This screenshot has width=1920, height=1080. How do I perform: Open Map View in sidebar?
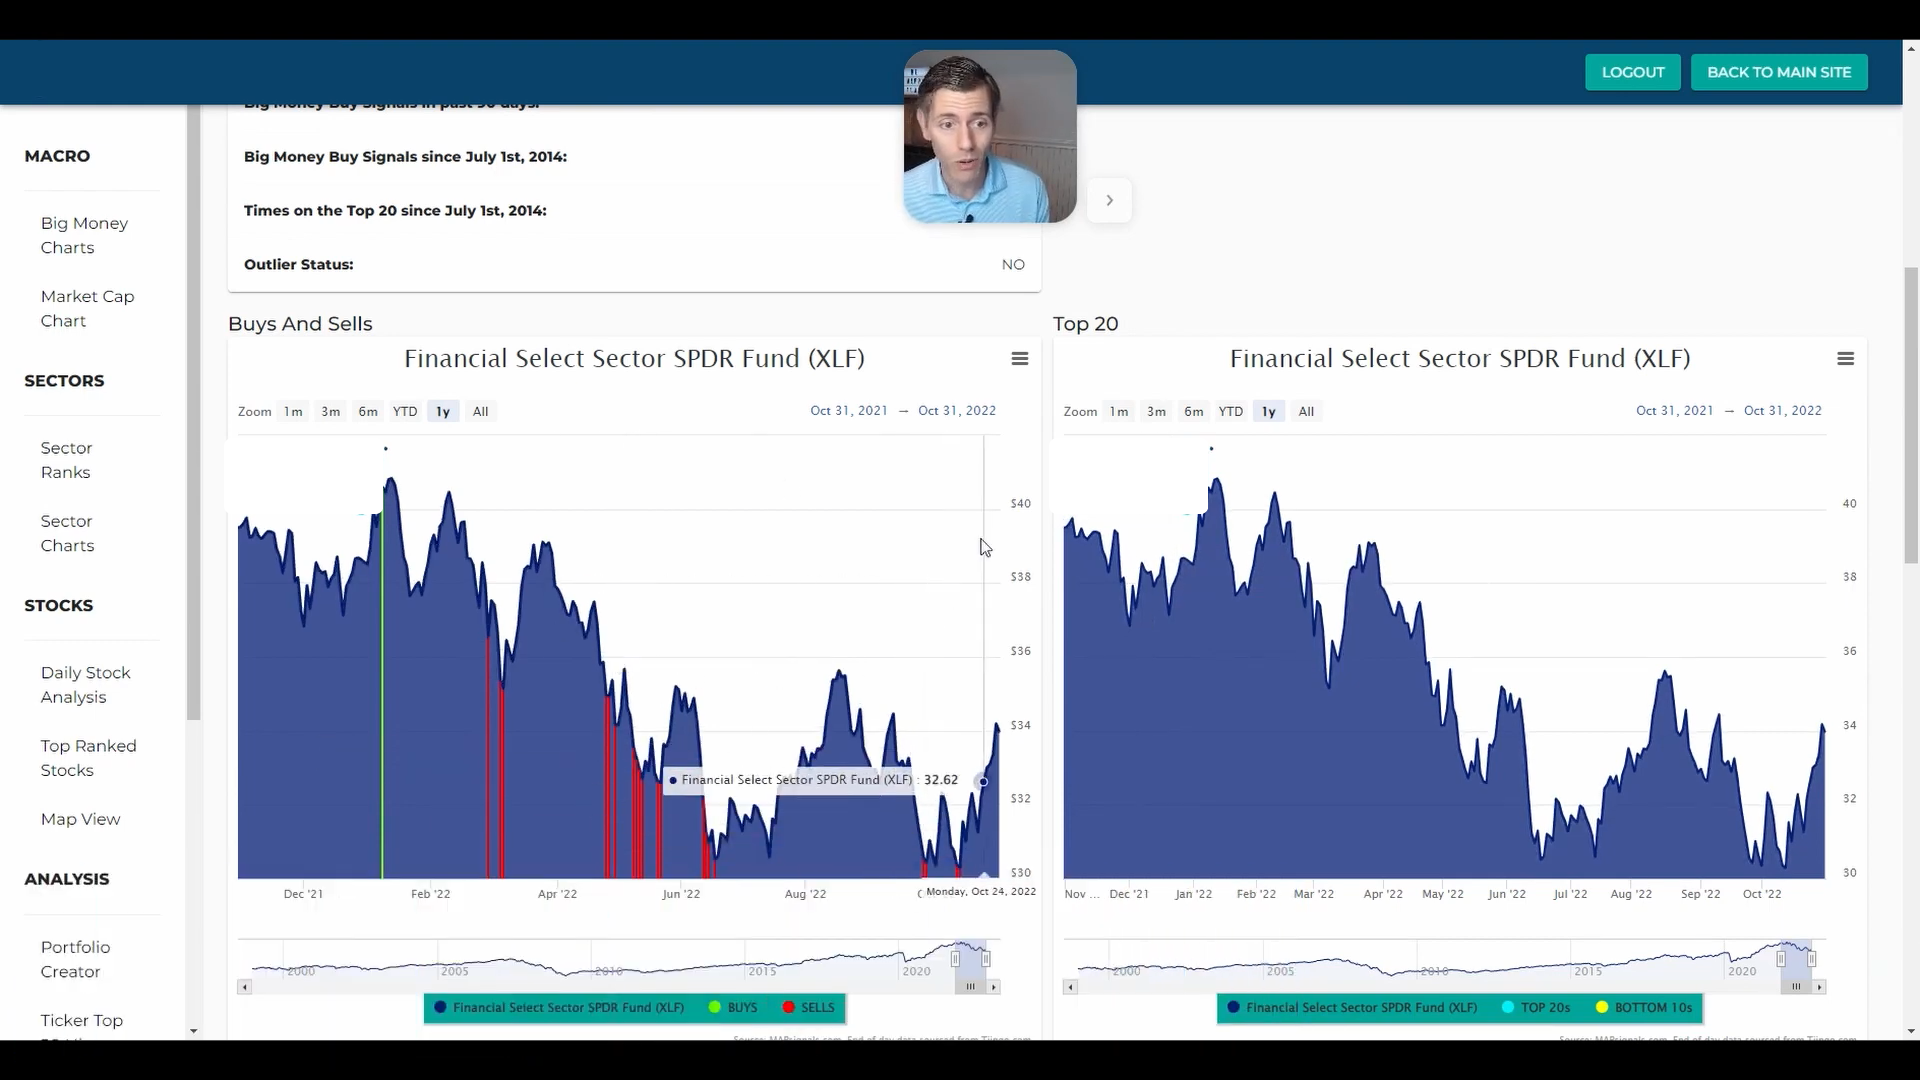80,819
